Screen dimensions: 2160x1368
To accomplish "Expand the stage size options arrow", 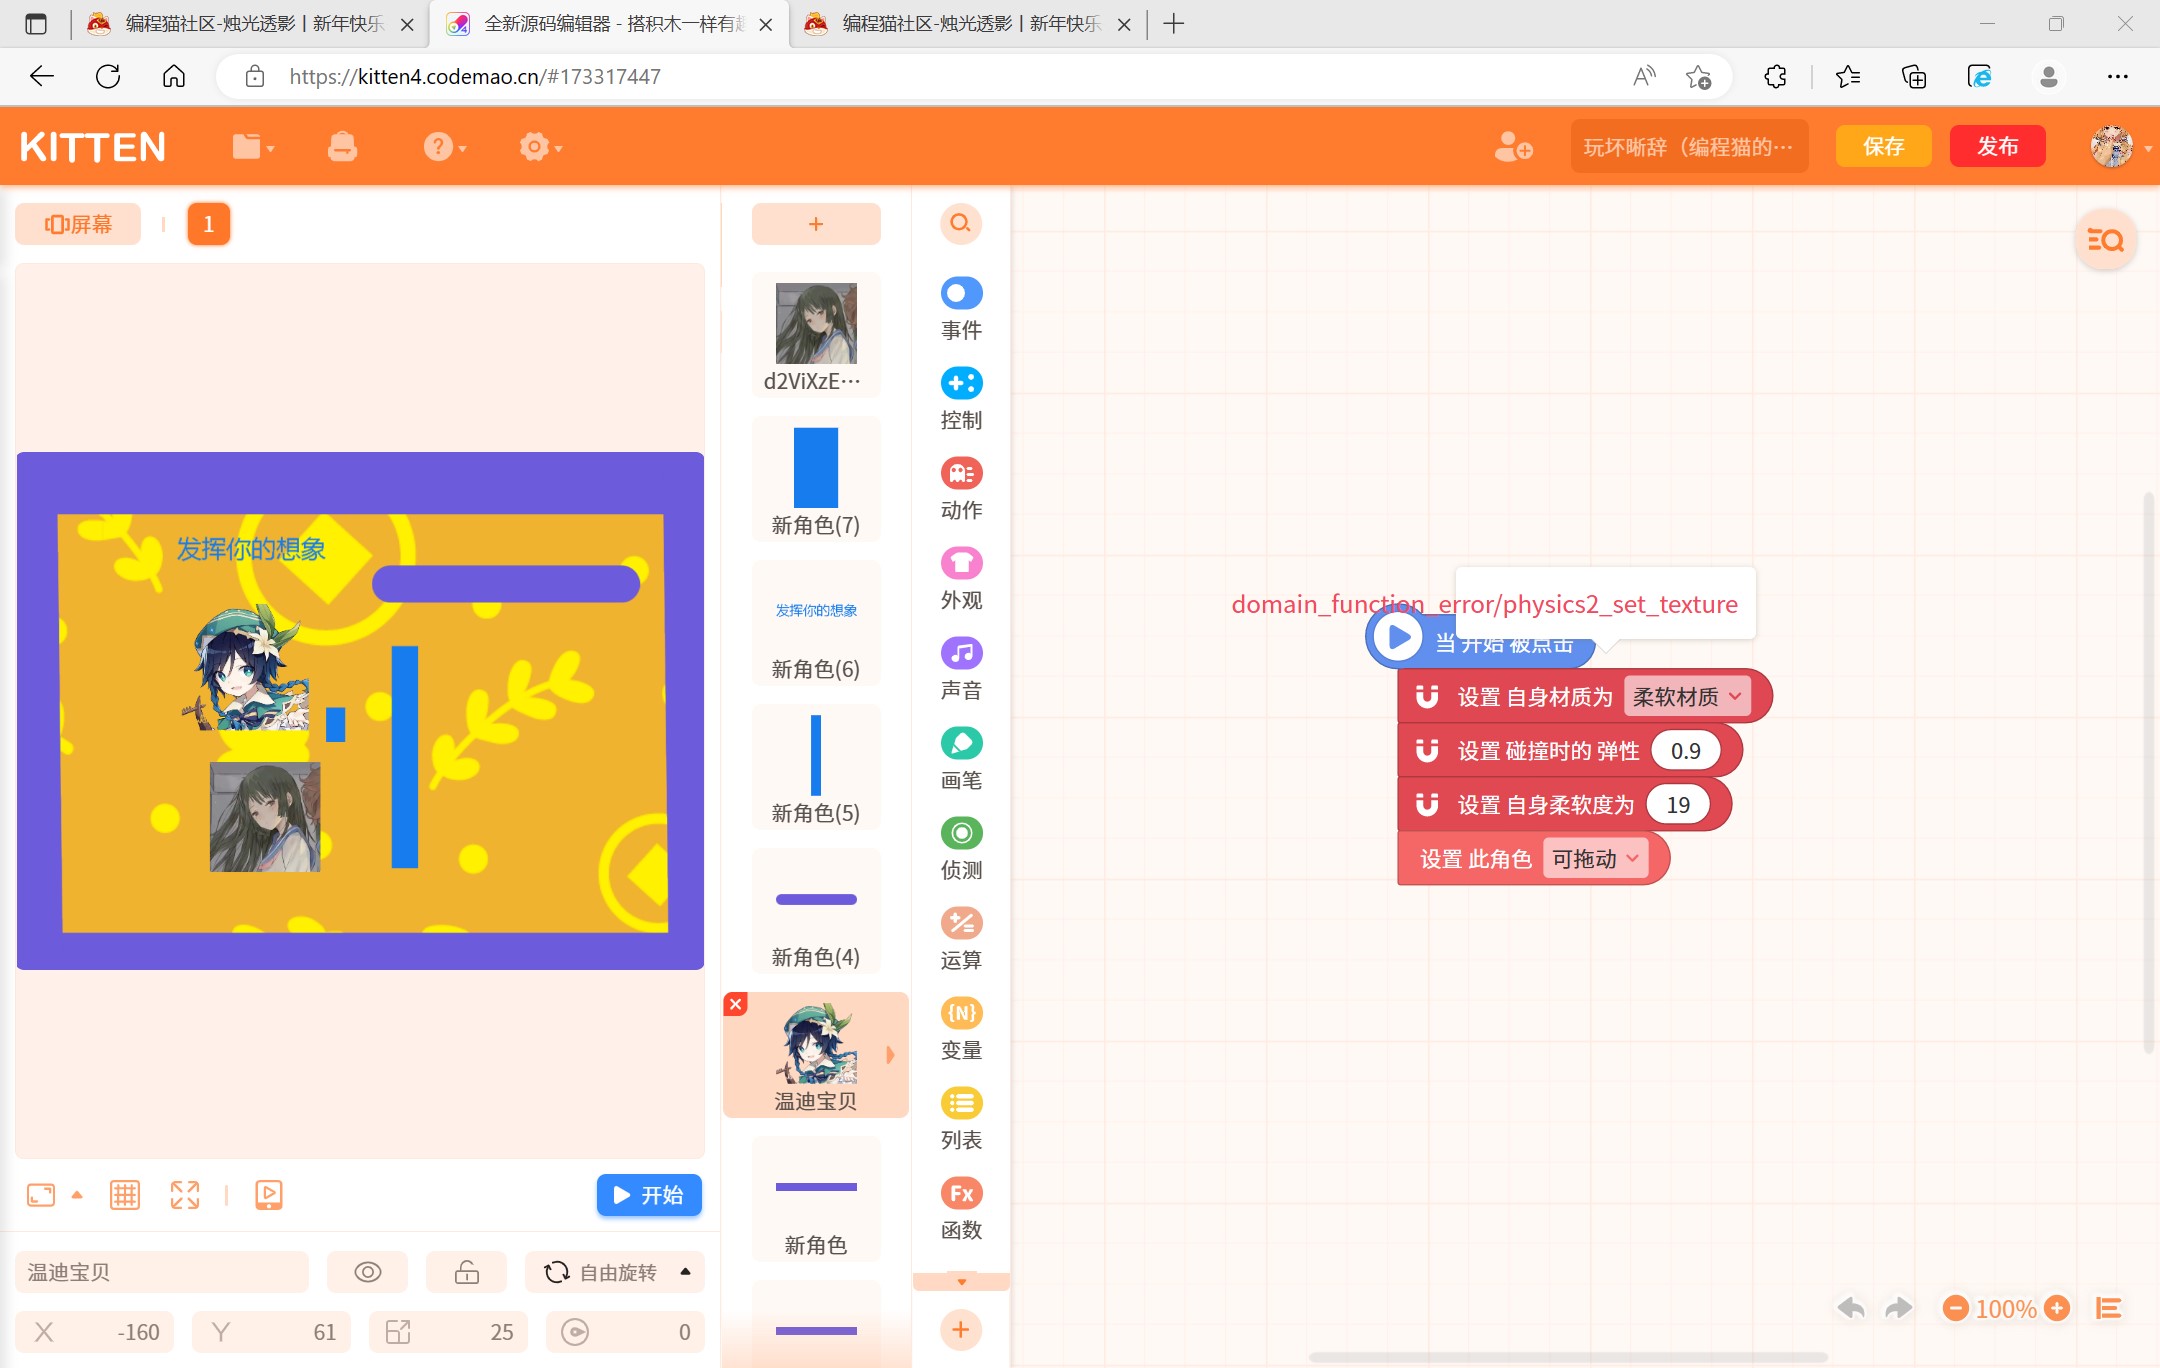I will (77, 1195).
